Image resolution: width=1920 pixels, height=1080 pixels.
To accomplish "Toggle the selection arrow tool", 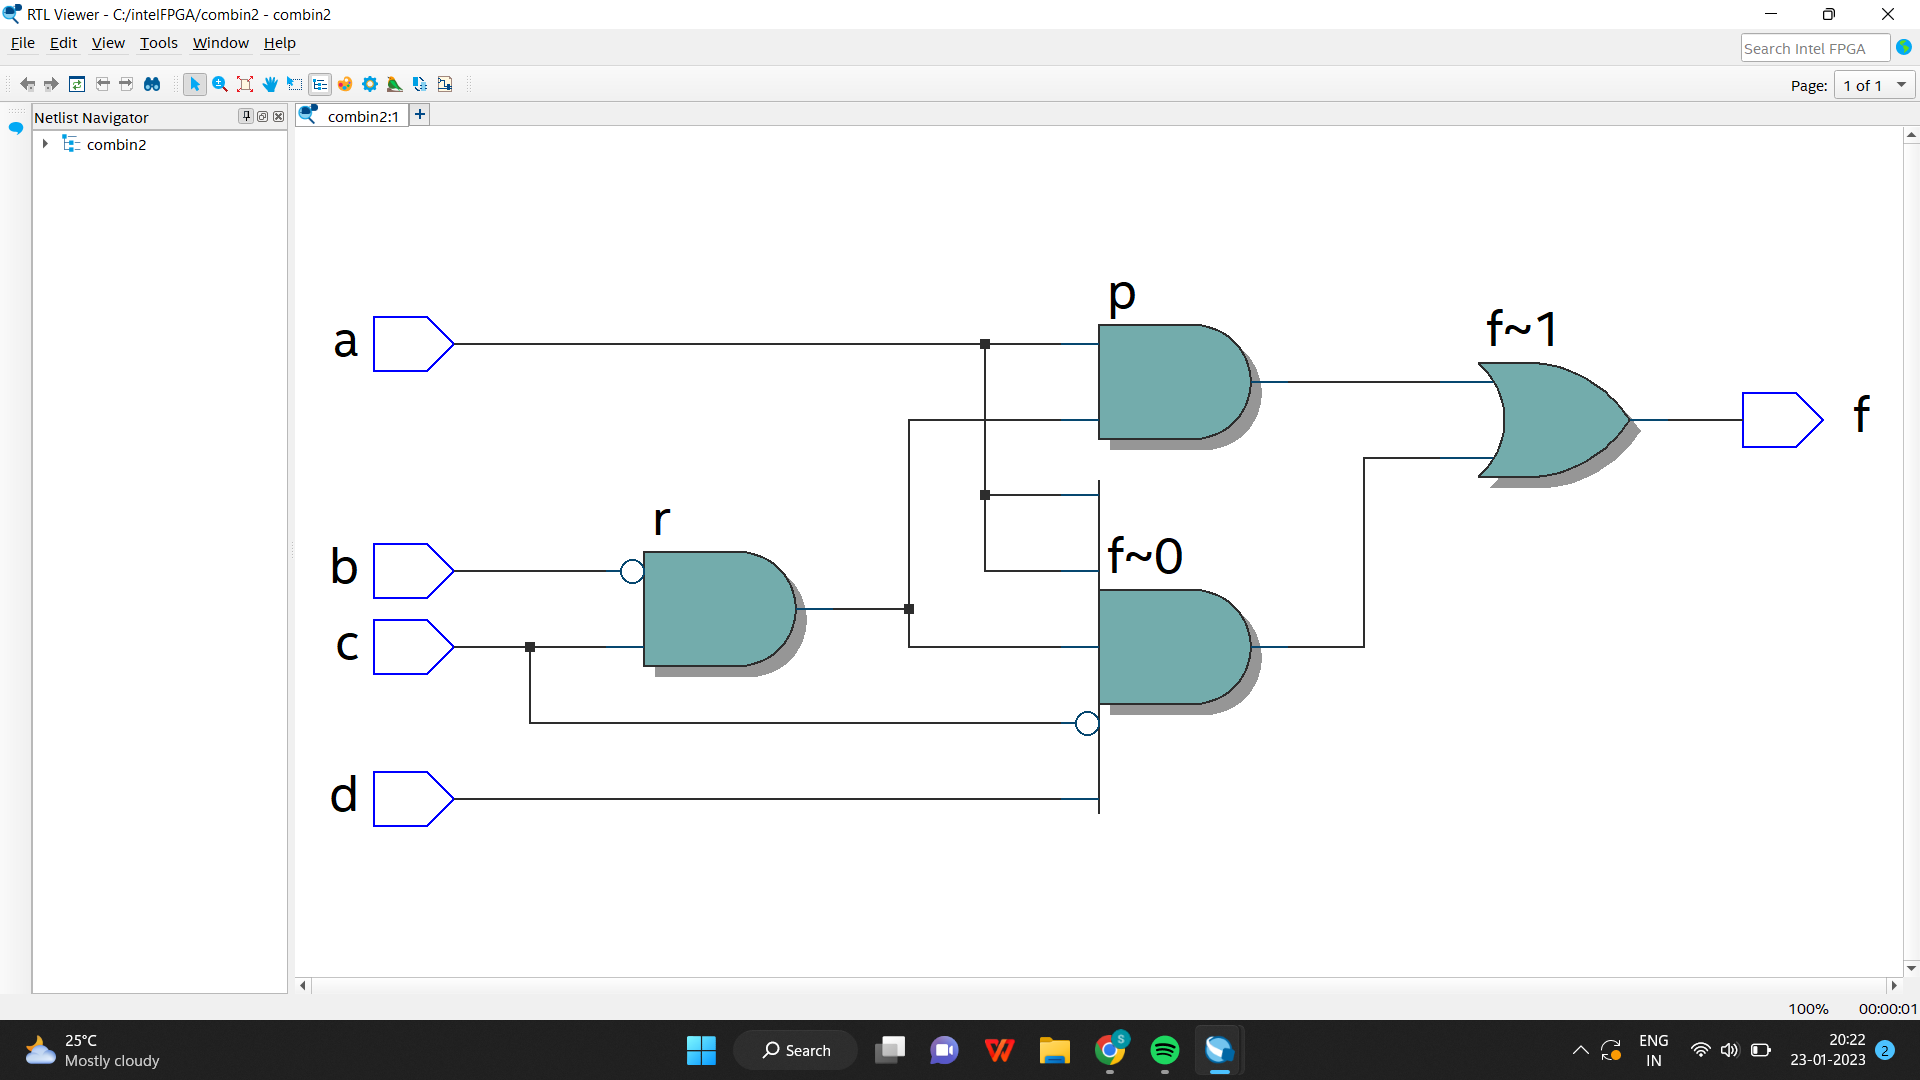I will (x=195, y=84).
